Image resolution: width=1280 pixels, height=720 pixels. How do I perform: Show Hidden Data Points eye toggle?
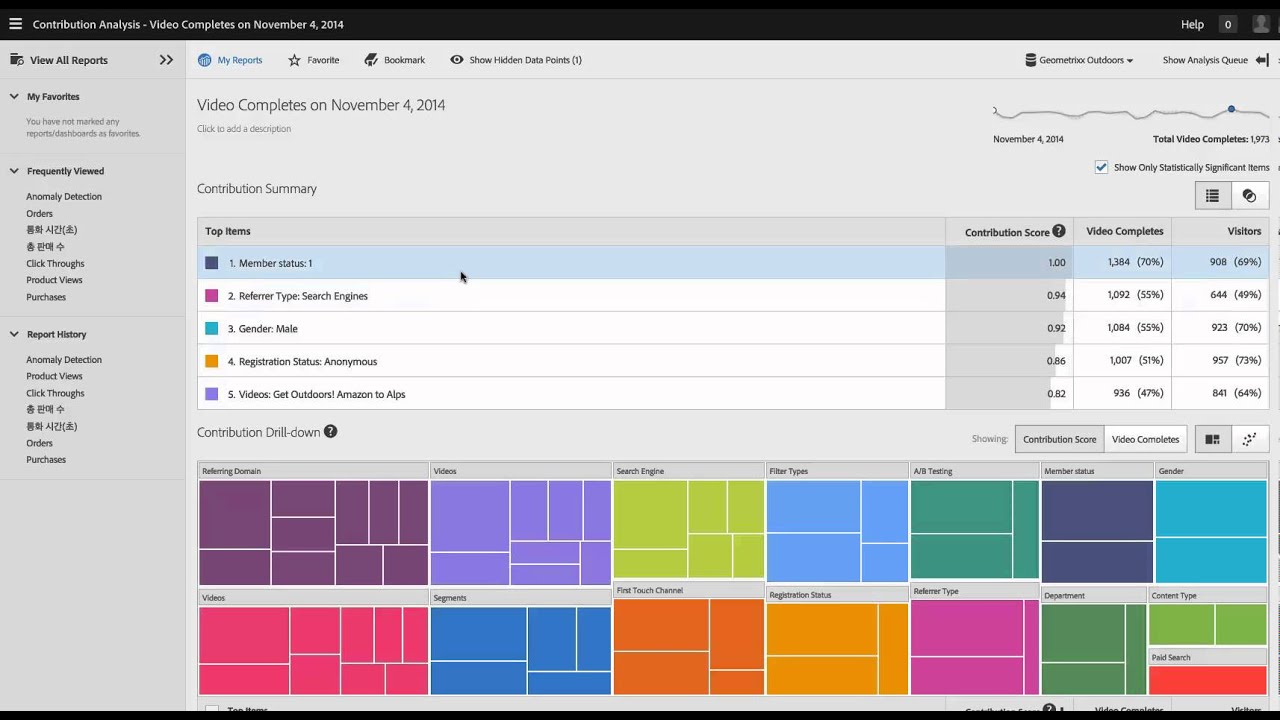click(457, 60)
